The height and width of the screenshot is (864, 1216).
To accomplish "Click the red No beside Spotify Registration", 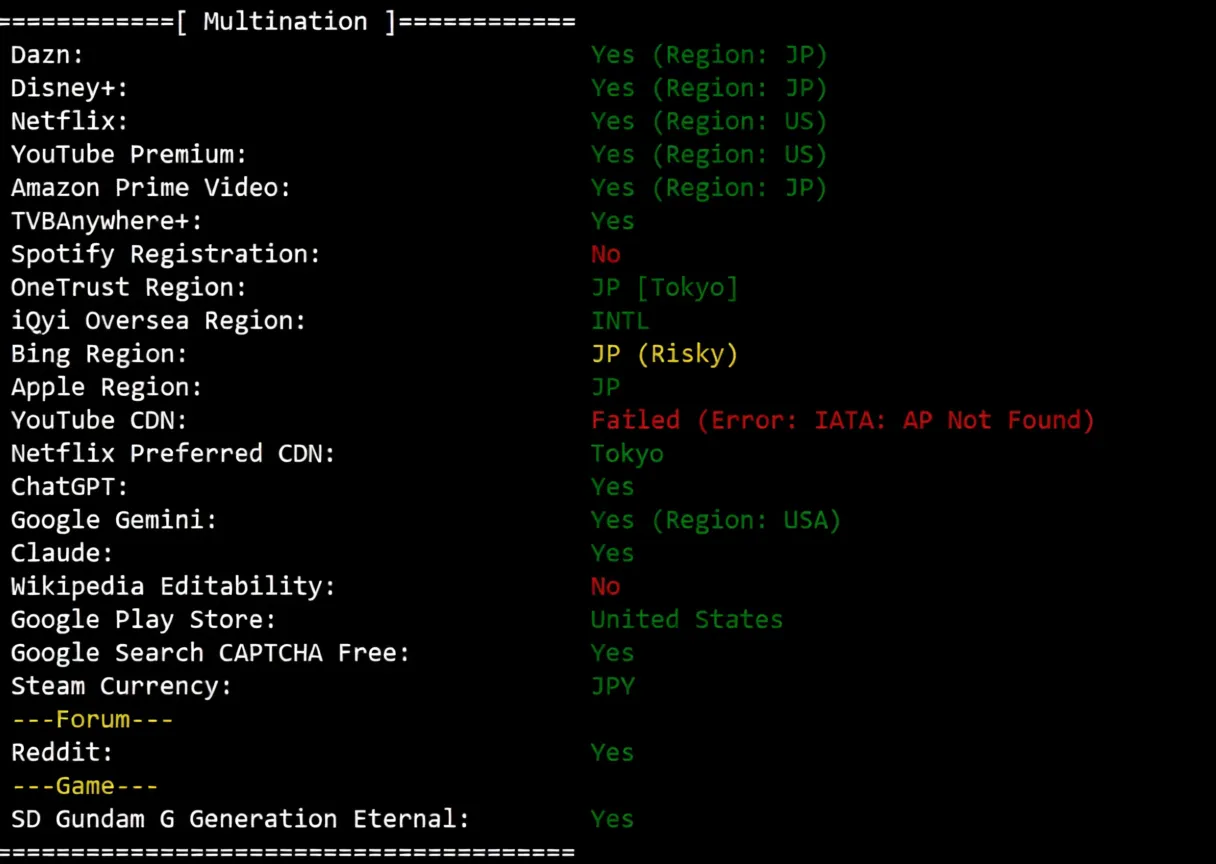I will coord(605,254).
